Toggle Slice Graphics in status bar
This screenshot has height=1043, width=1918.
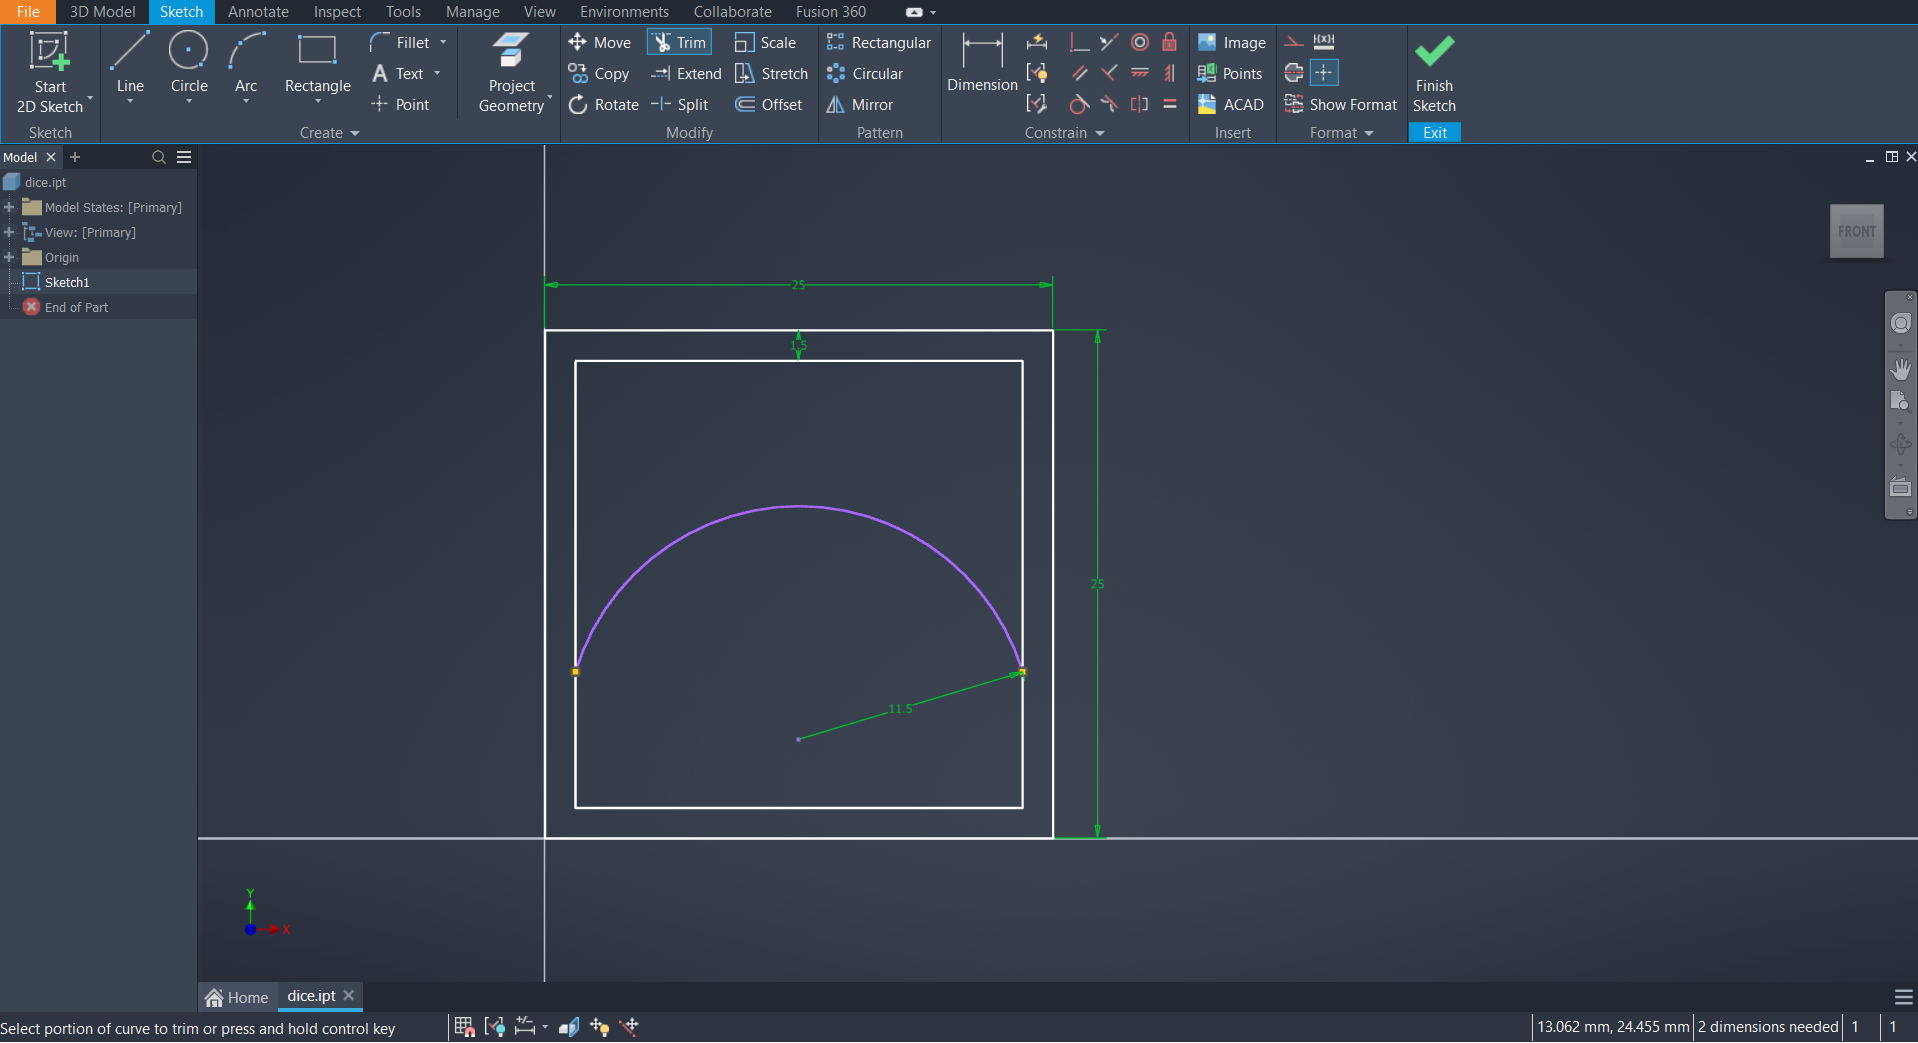coord(569,1026)
